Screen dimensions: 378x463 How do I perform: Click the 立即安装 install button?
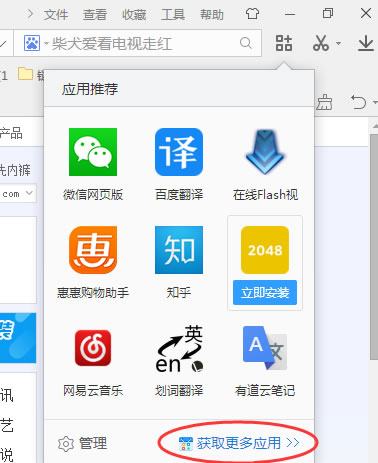pos(265,293)
